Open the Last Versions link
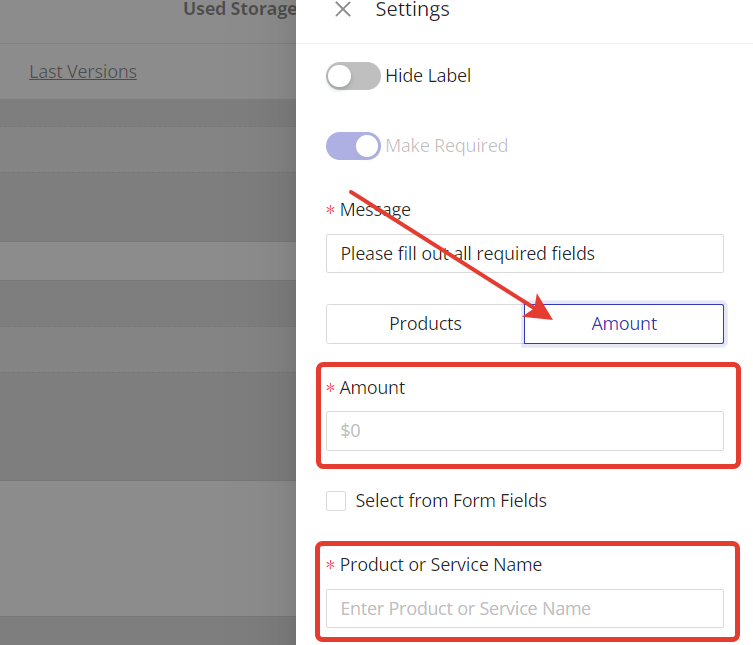 pos(83,72)
